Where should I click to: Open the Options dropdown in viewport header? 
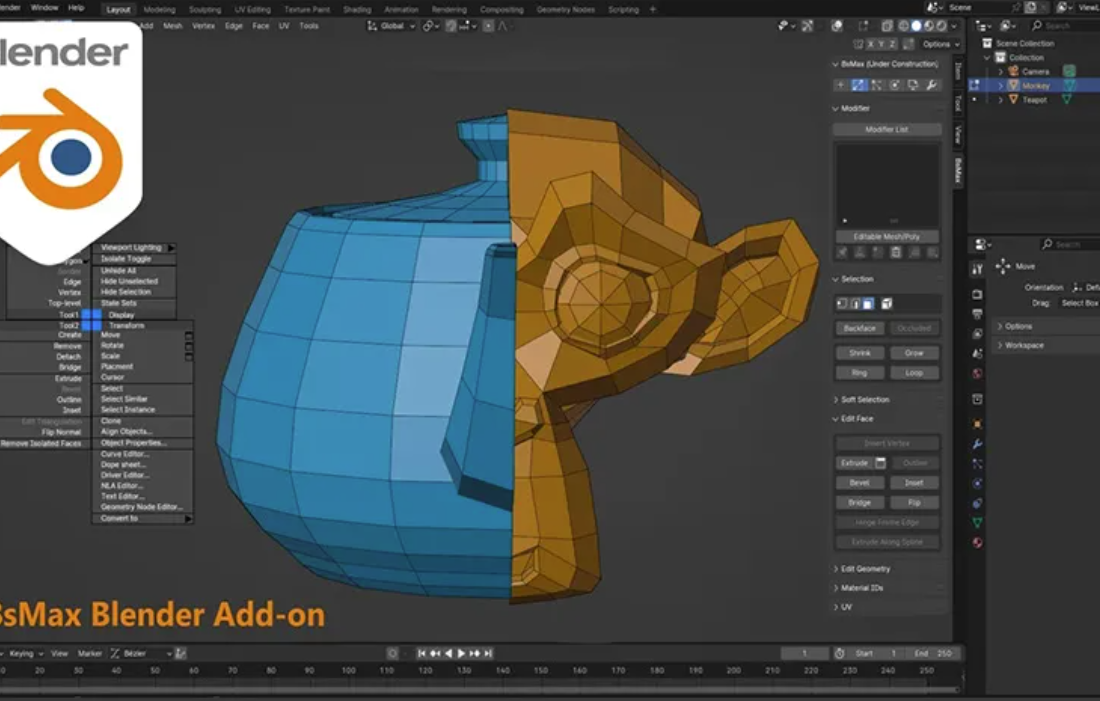tap(941, 44)
